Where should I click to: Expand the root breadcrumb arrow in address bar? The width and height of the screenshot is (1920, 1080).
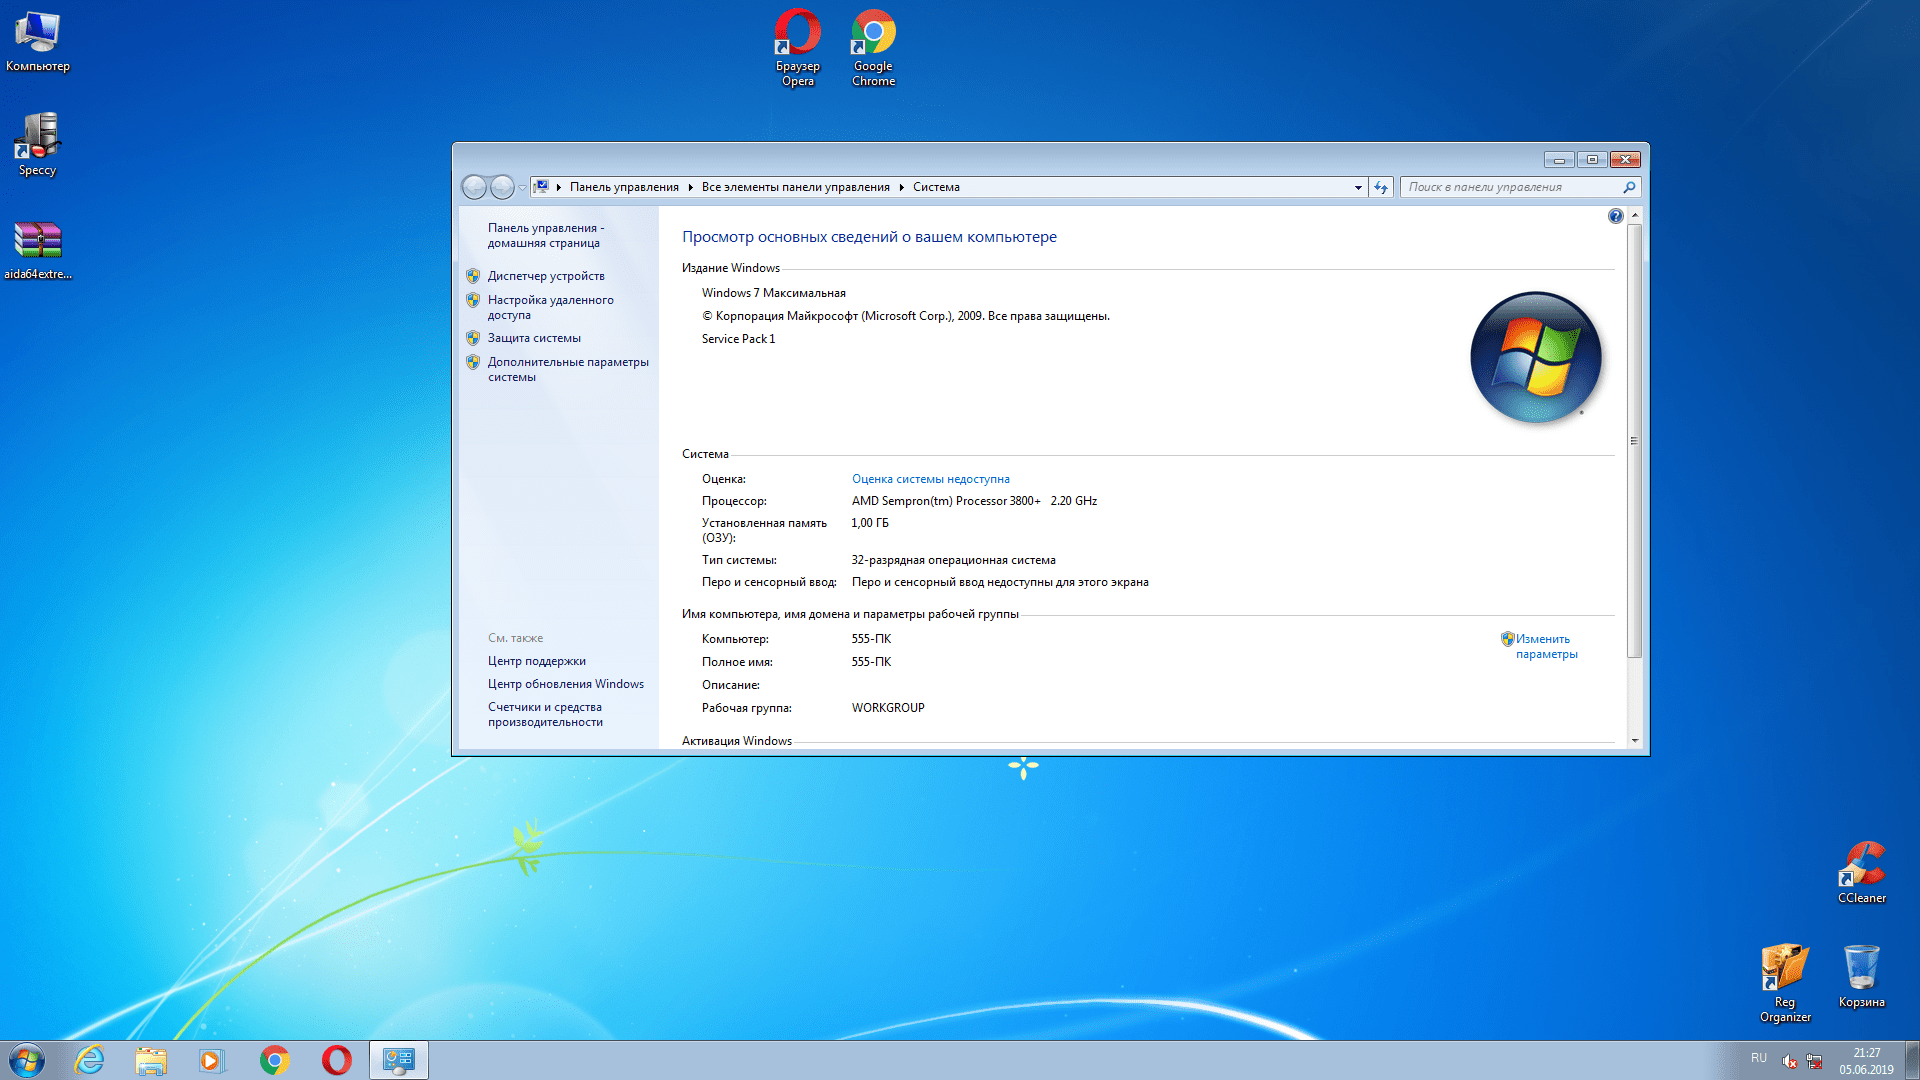(x=559, y=187)
